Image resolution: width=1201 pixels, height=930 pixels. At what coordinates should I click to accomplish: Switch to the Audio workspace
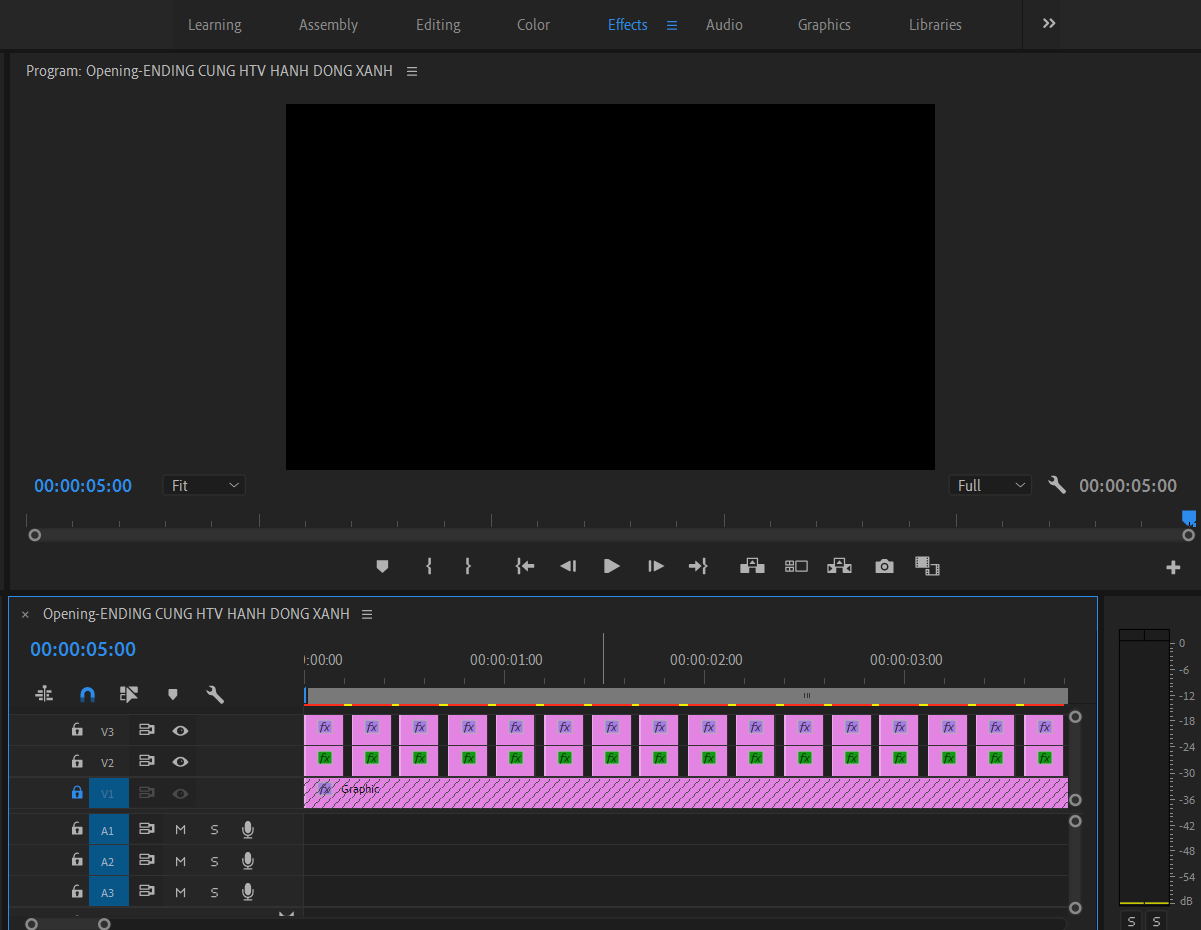[x=724, y=25]
